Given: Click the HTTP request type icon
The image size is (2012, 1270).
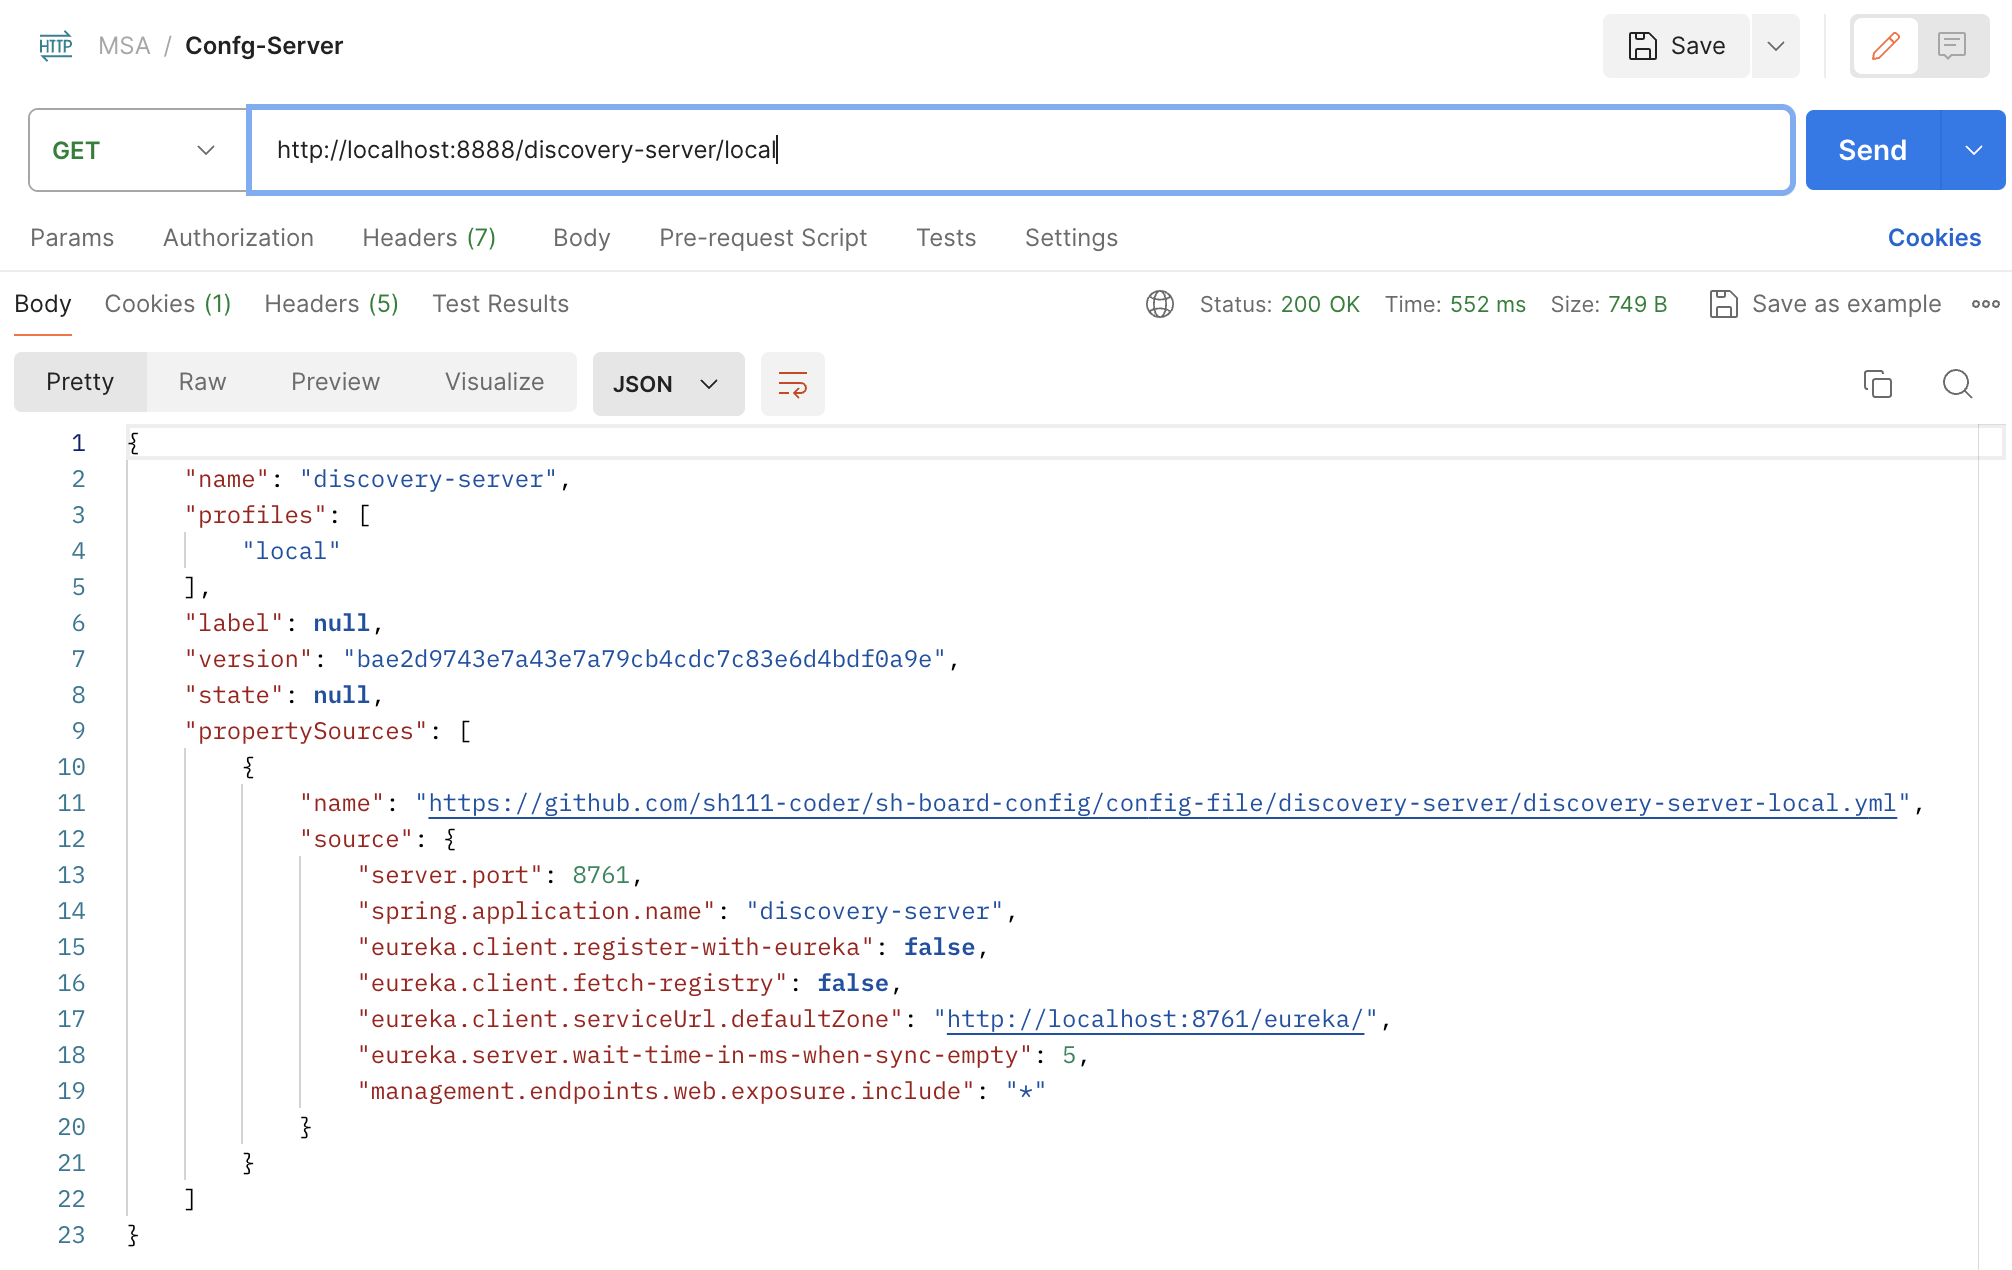Looking at the screenshot, I should 56,46.
